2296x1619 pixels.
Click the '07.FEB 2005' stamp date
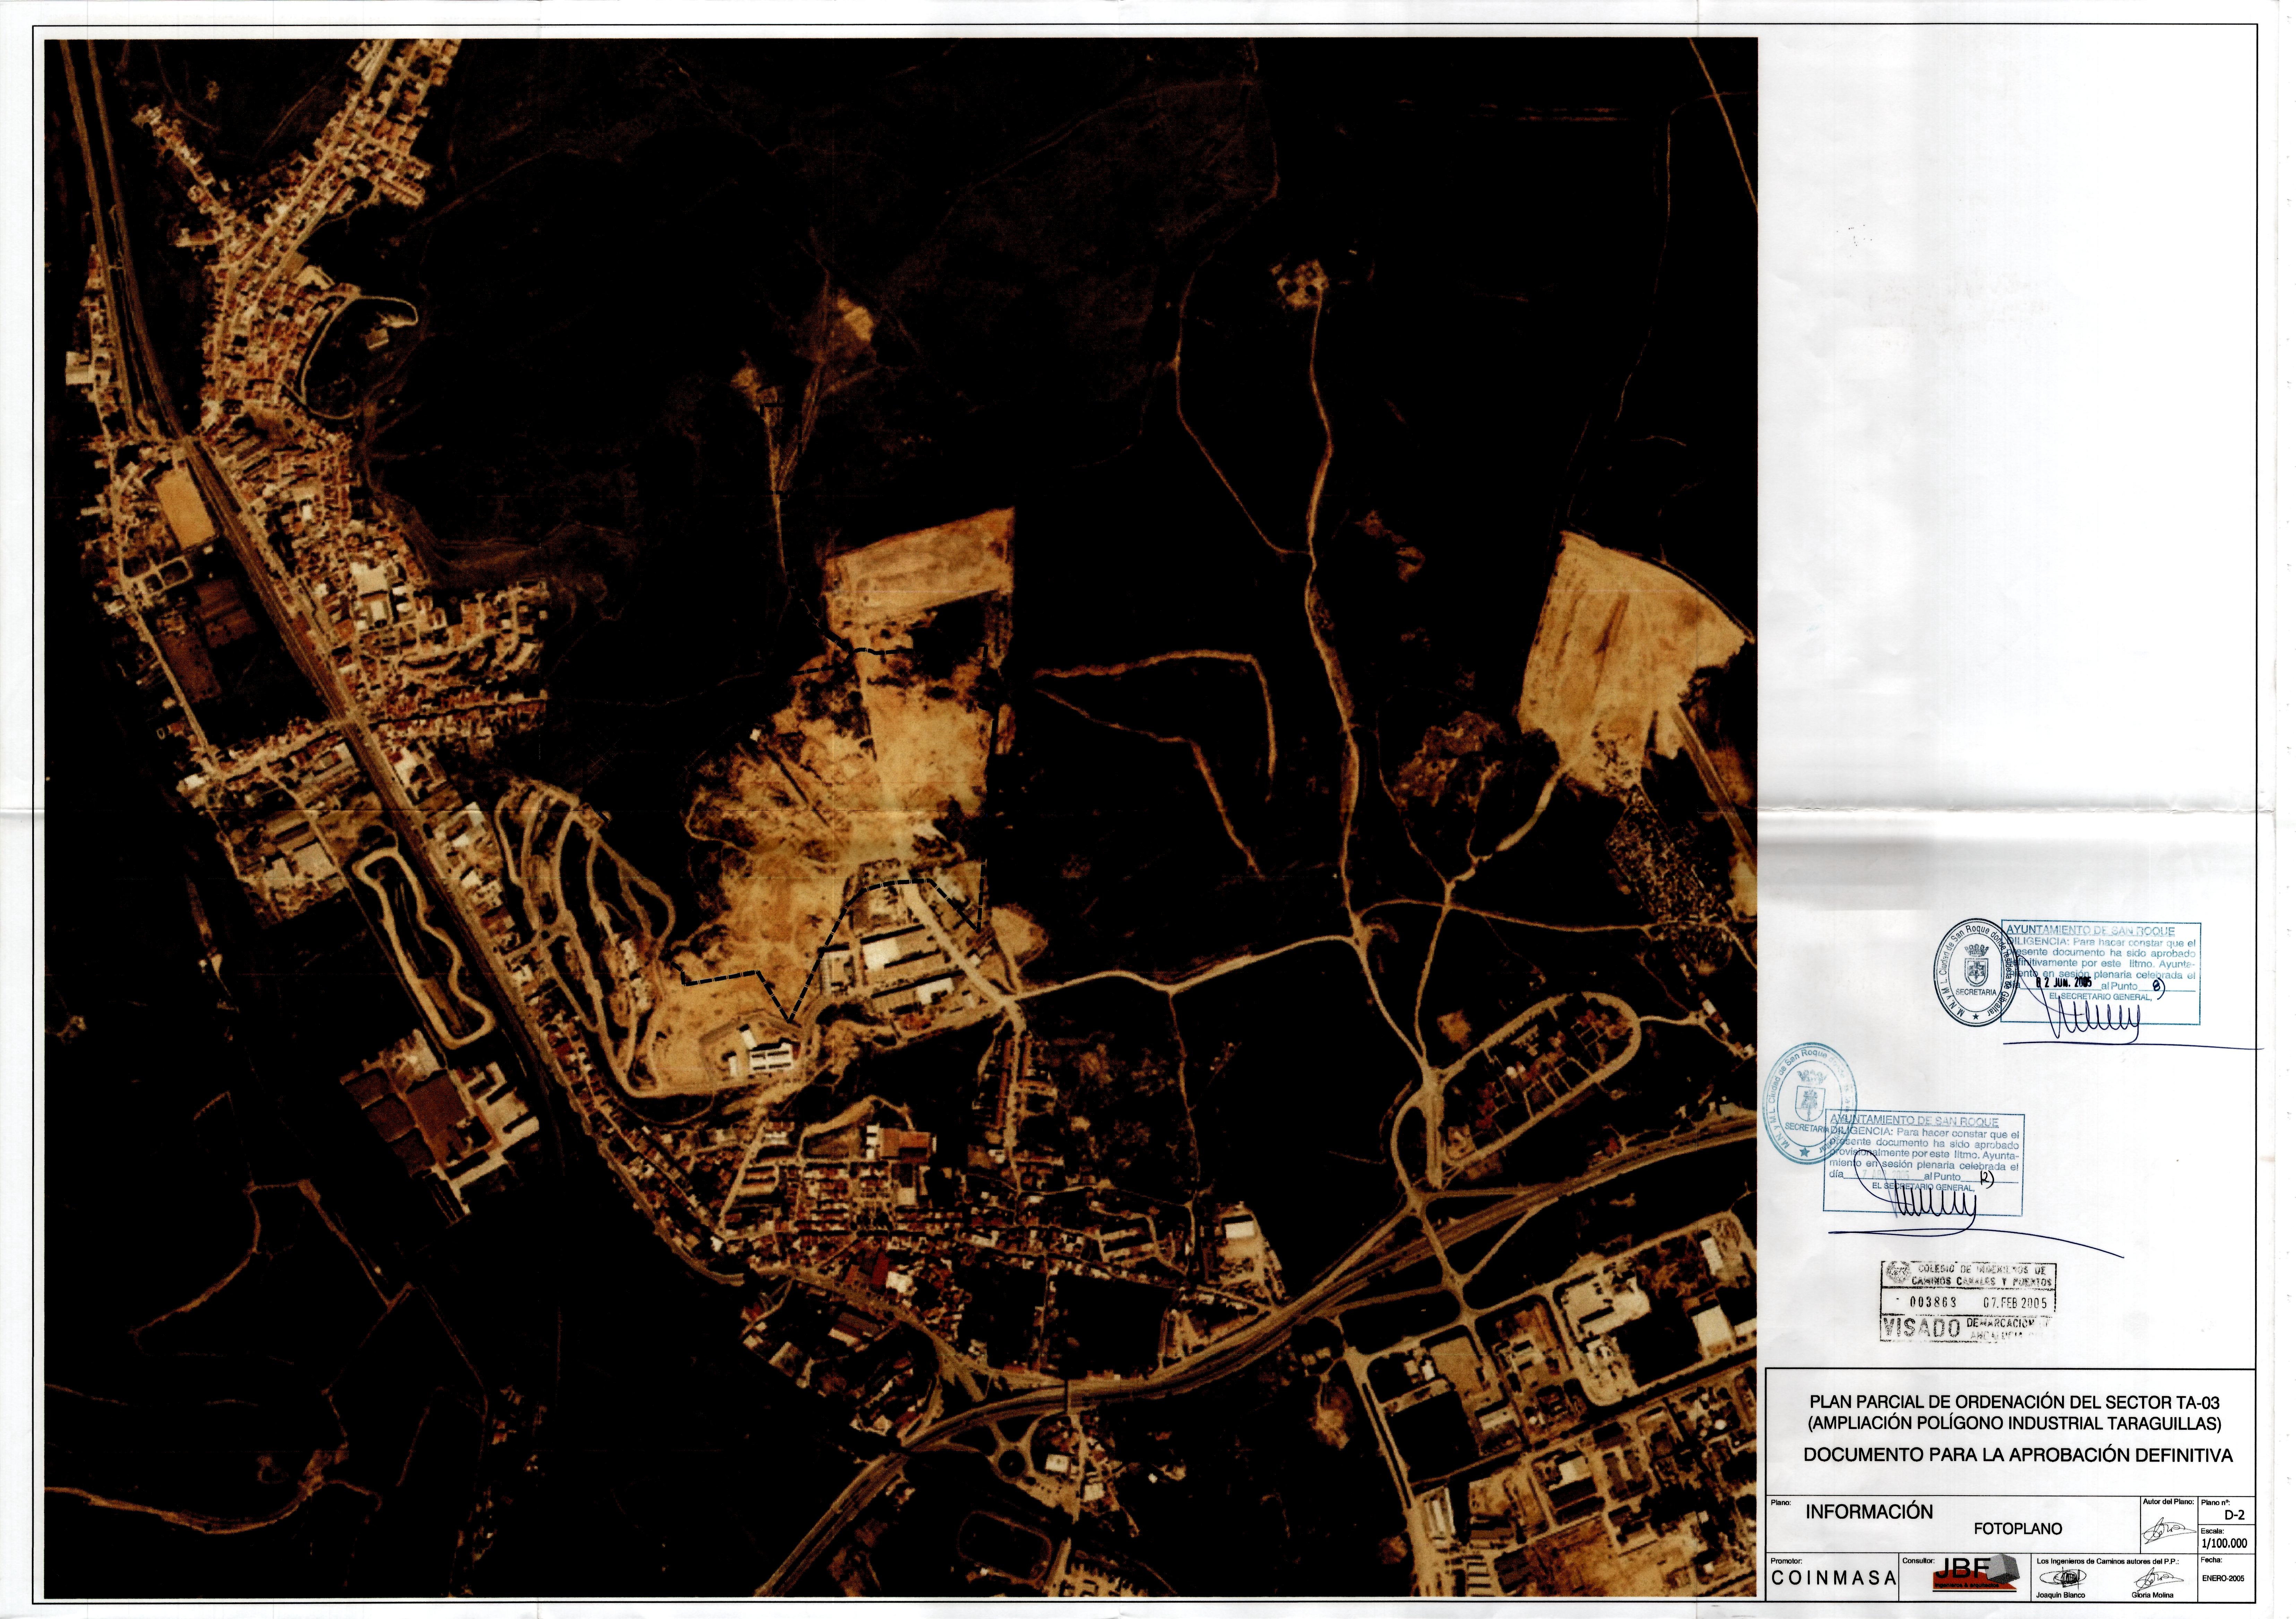(x=2015, y=1302)
